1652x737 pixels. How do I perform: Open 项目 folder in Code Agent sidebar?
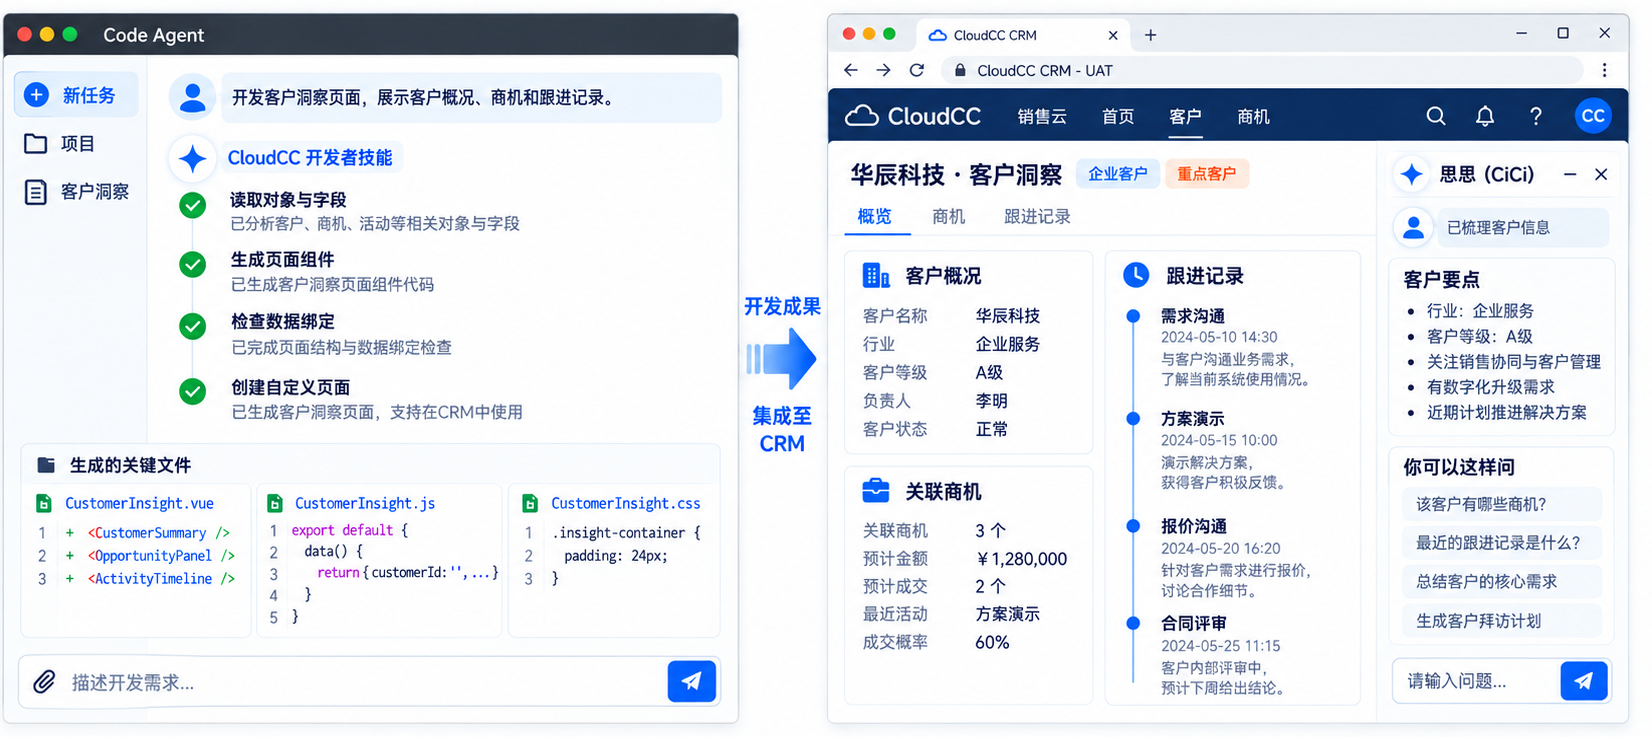(x=59, y=144)
